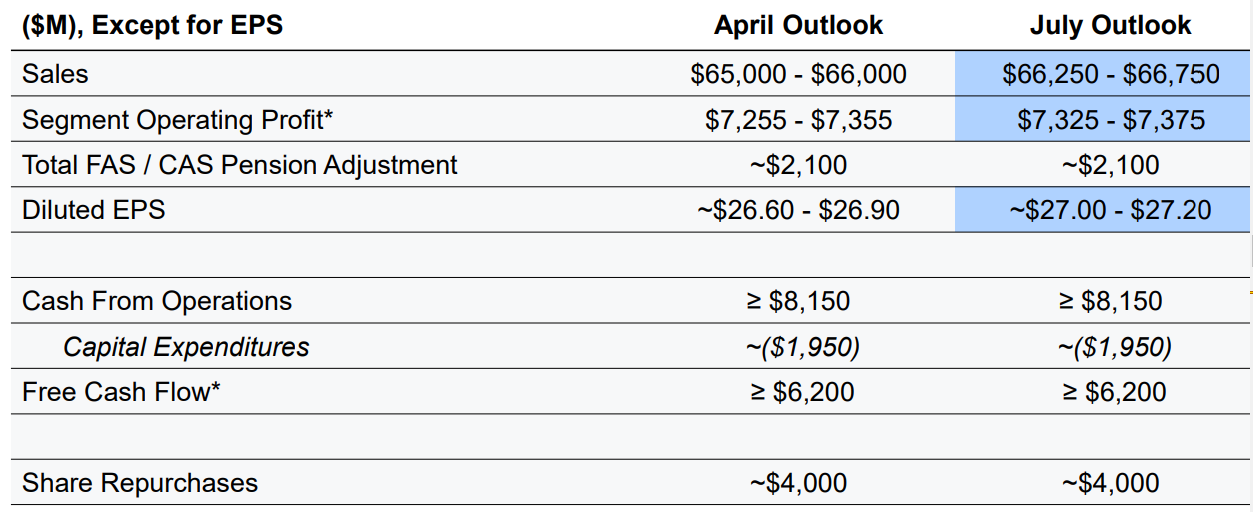Click the July Outlook column header
The width and height of the screenshot is (1253, 512).
(1110, 25)
